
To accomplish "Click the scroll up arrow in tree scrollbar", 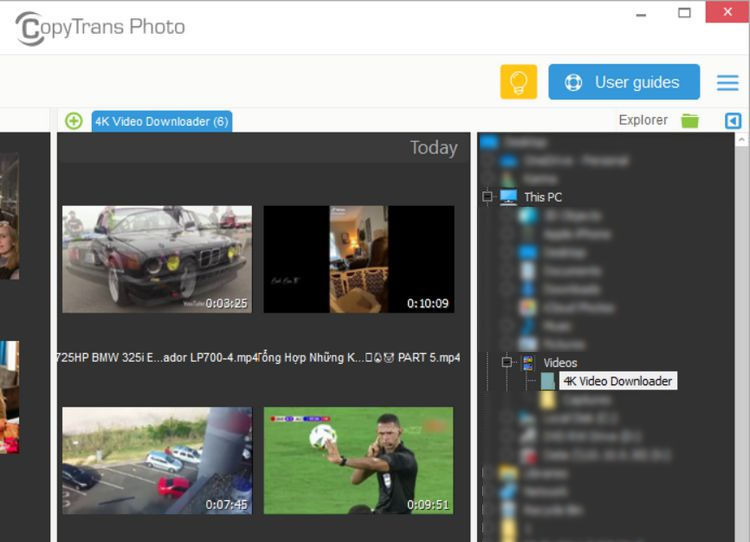I will 741,140.
